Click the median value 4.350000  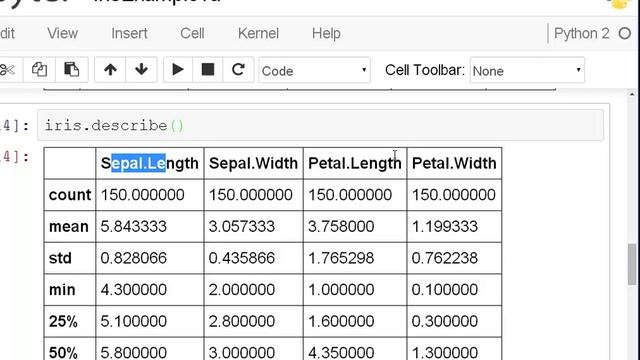coord(341,352)
